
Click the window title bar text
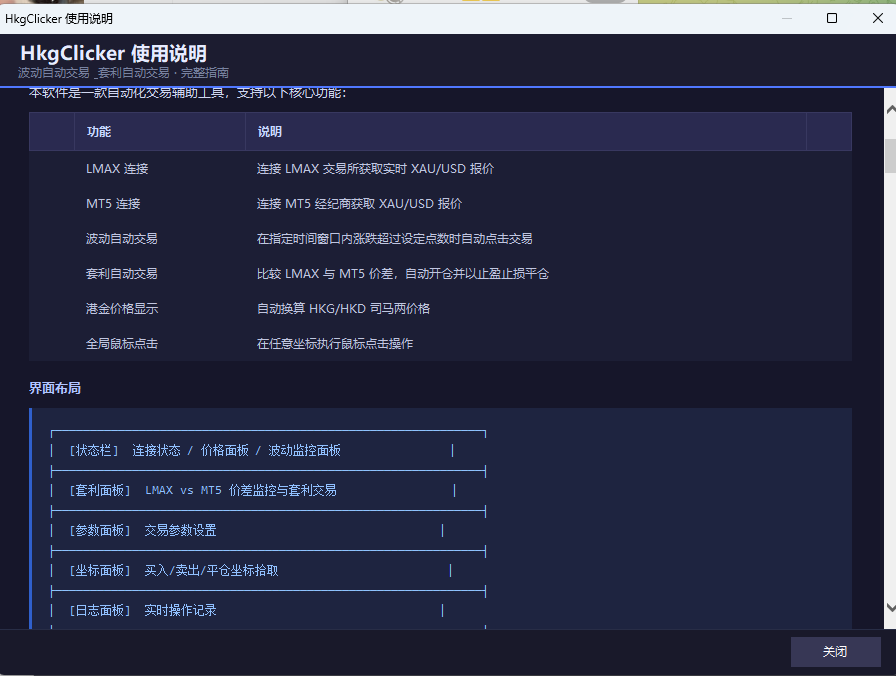tap(59, 19)
